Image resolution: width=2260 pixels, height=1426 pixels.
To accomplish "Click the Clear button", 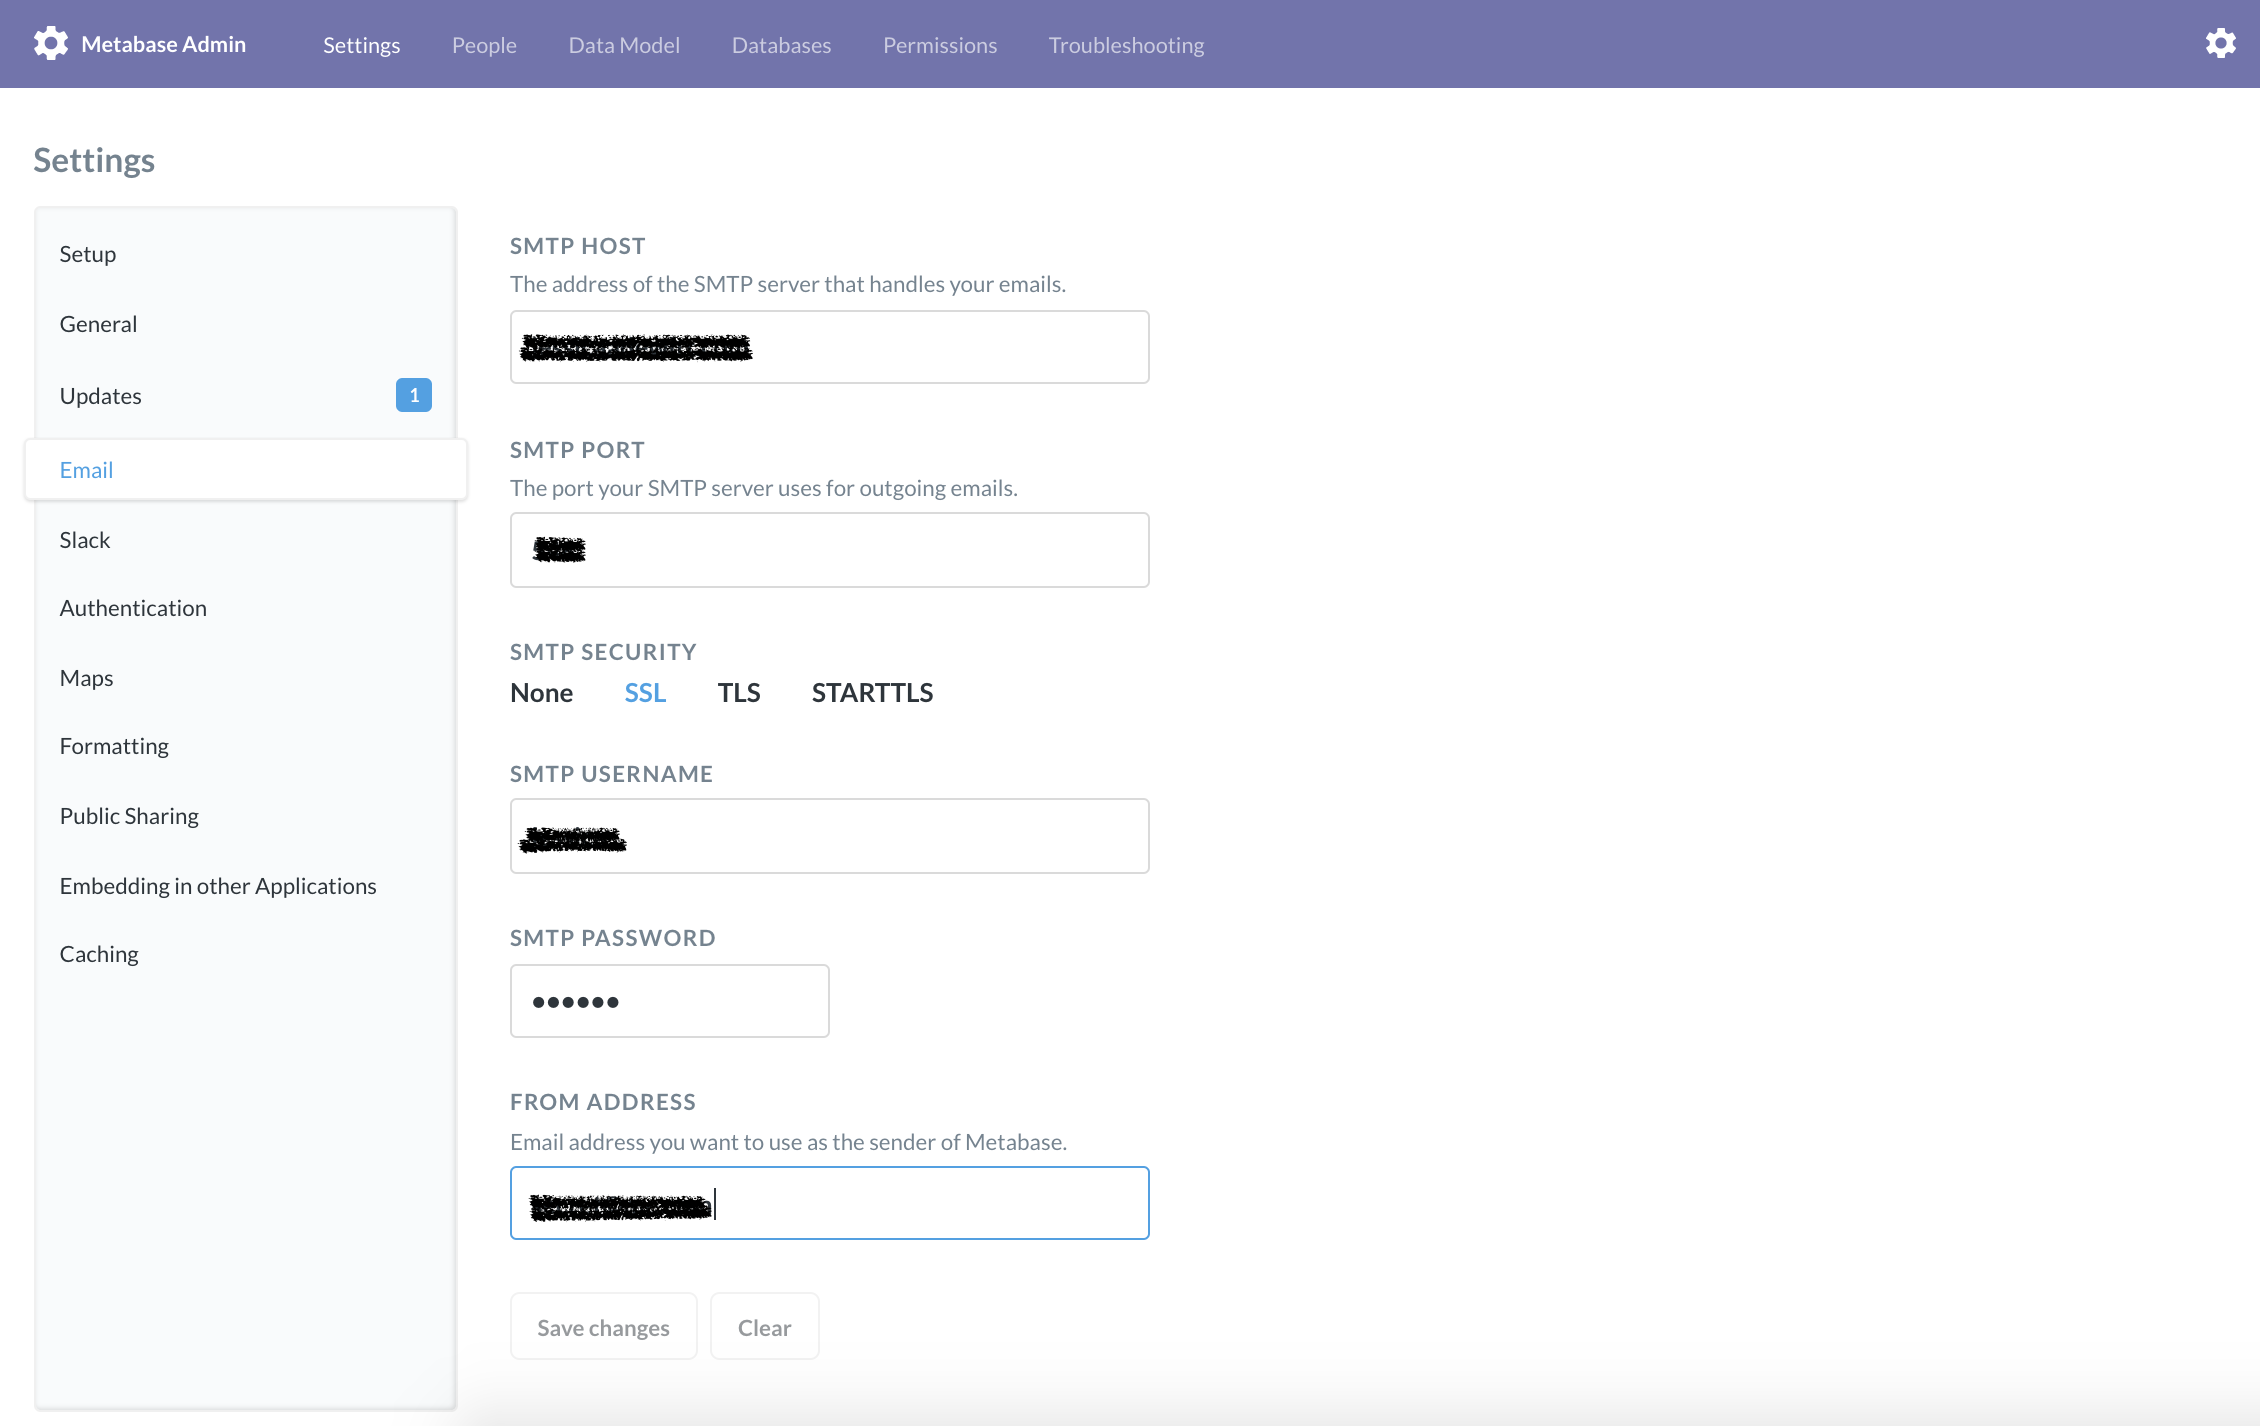I will tap(764, 1326).
